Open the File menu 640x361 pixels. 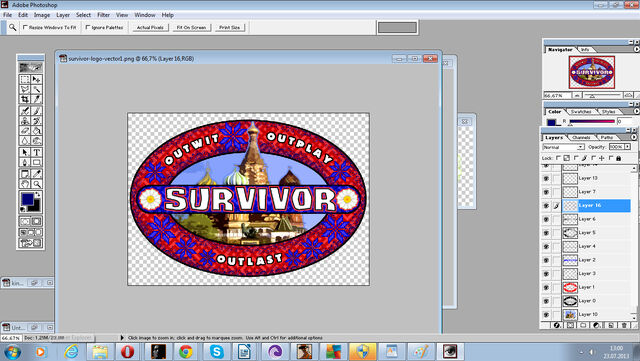[7, 15]
